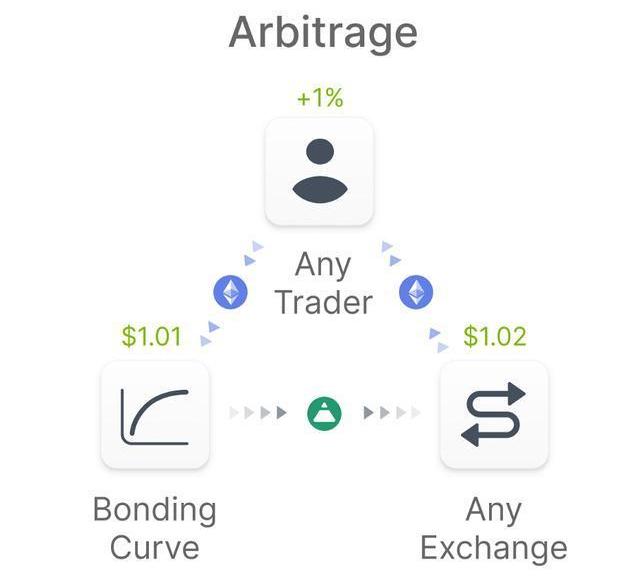Click the Any Exchange label
This screenshot has width=640, height=580.
493,528
